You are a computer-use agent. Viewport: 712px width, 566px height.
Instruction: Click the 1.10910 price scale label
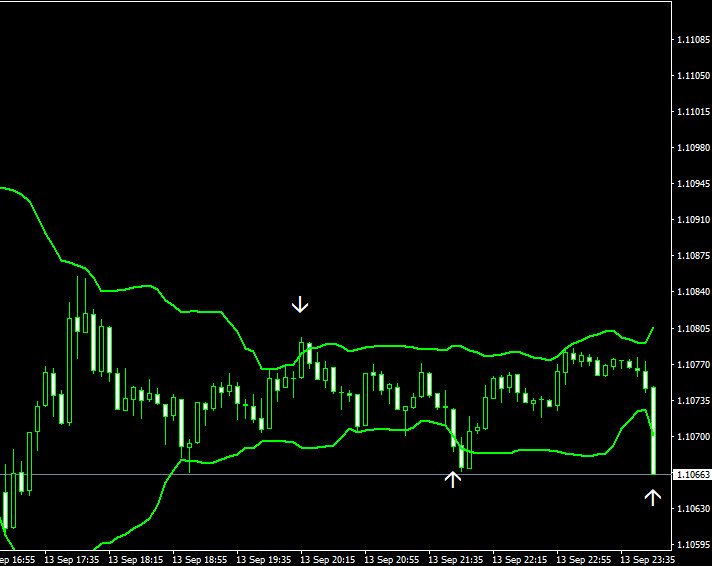pyautogui.click(x=693, y=220)
